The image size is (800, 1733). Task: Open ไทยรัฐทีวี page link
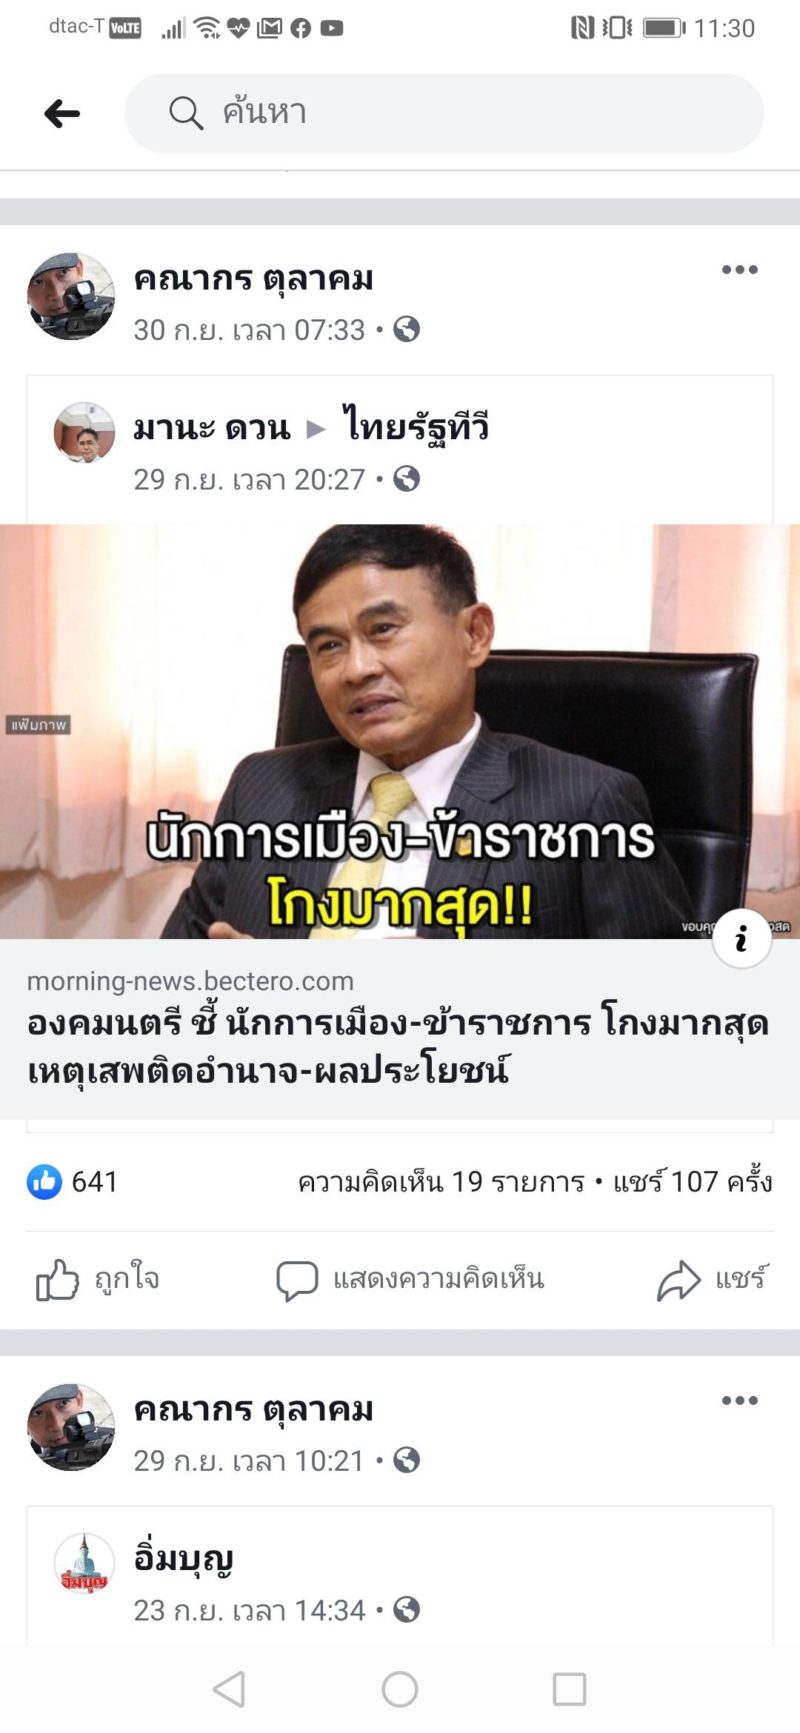click(x=415, y=427)
